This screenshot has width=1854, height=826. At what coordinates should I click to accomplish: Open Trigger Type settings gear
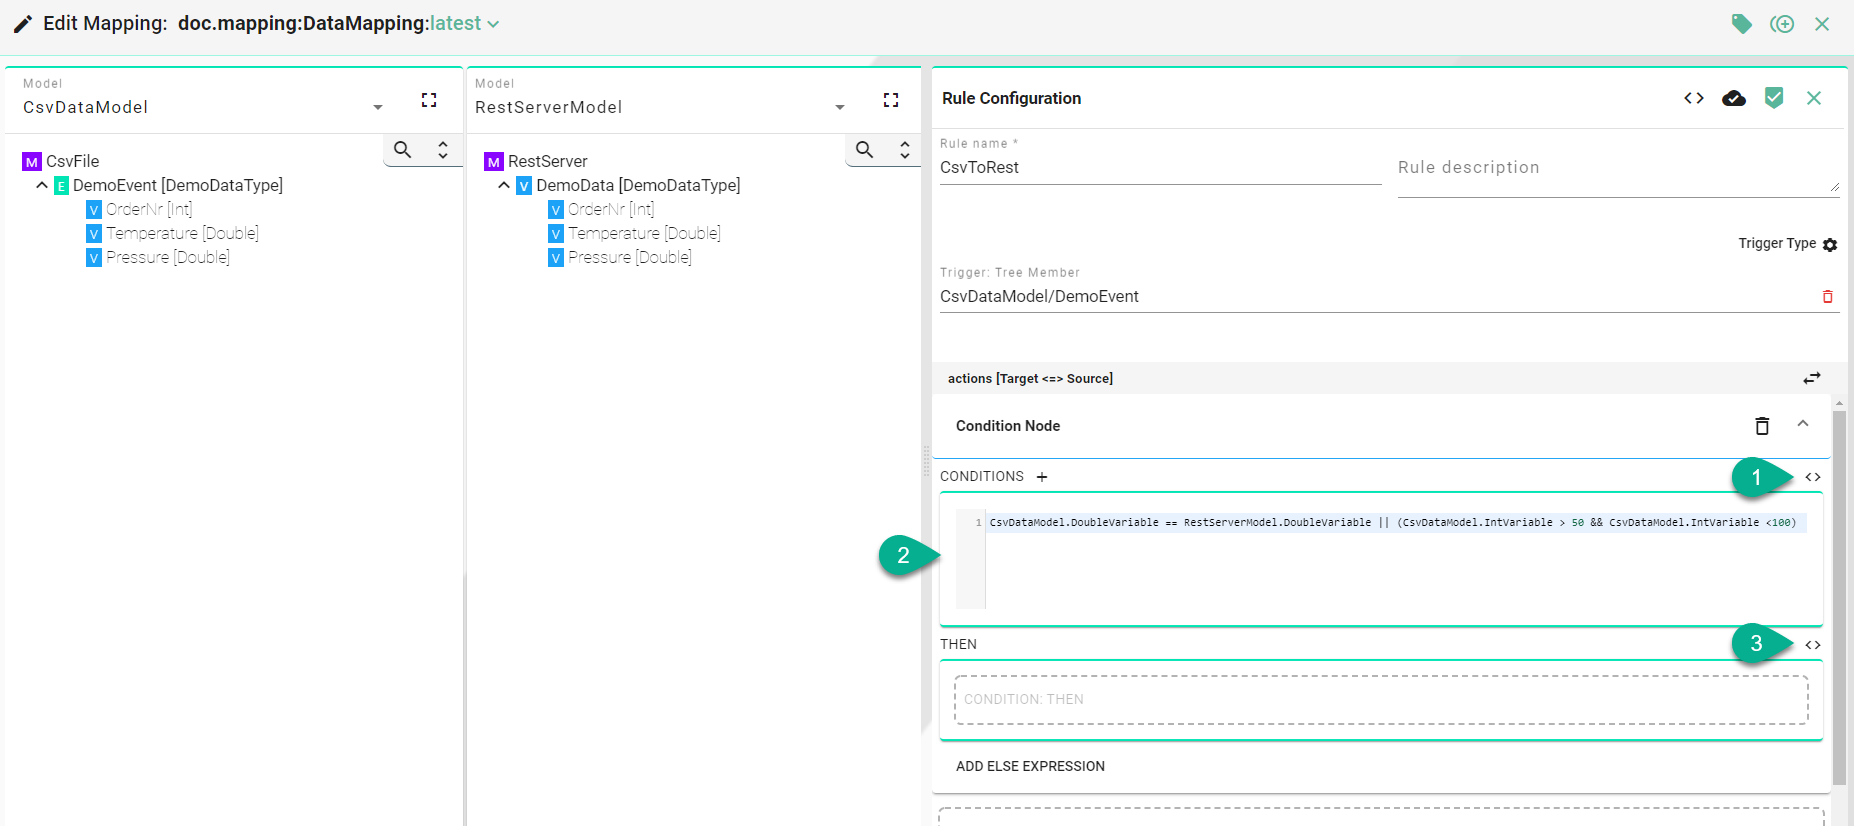coord(1830,245)
